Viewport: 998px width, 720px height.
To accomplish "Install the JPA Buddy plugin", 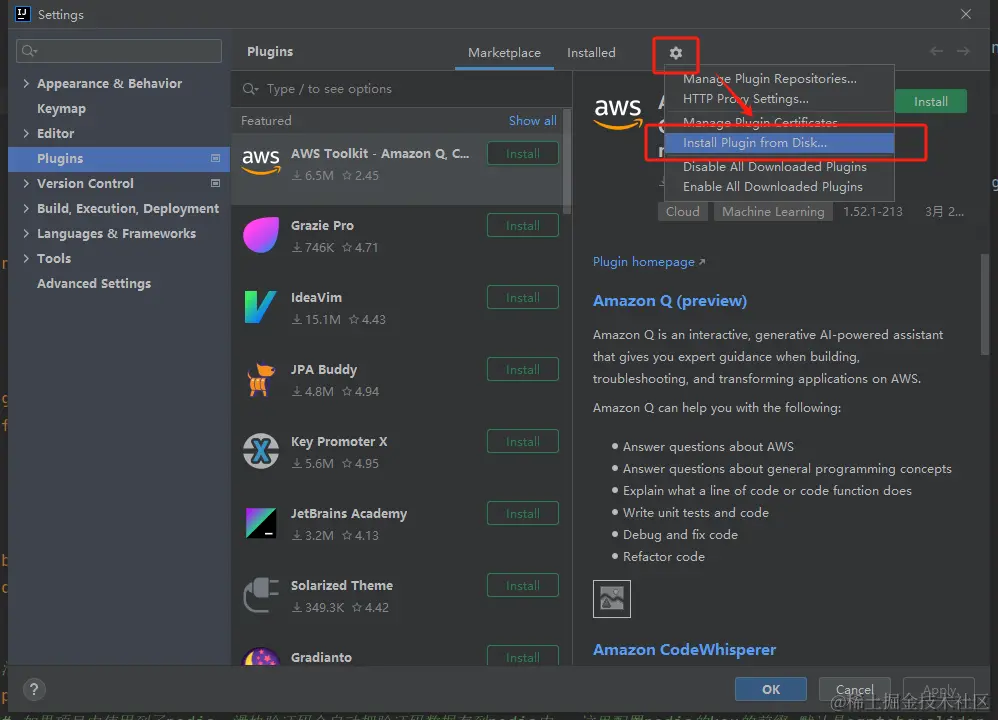I will (523, 369).
